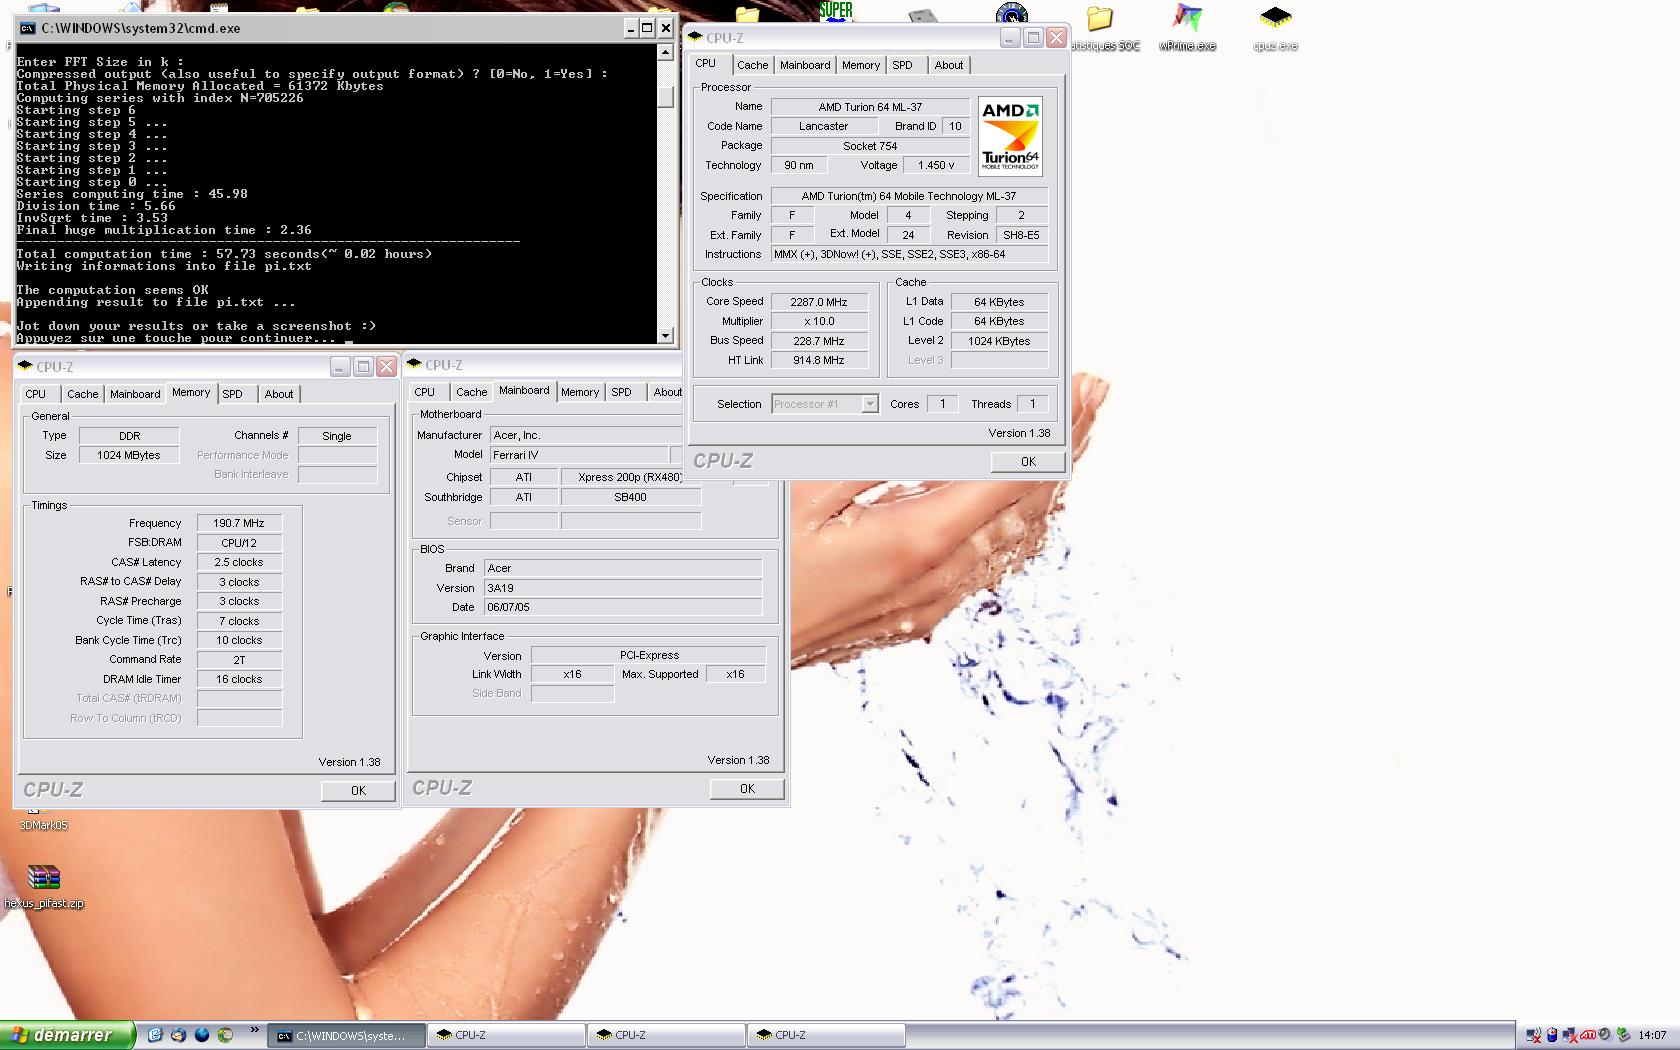Click Total computation time line in cmd
This screenshot has height=1050, width=1680.
[224, 254]
